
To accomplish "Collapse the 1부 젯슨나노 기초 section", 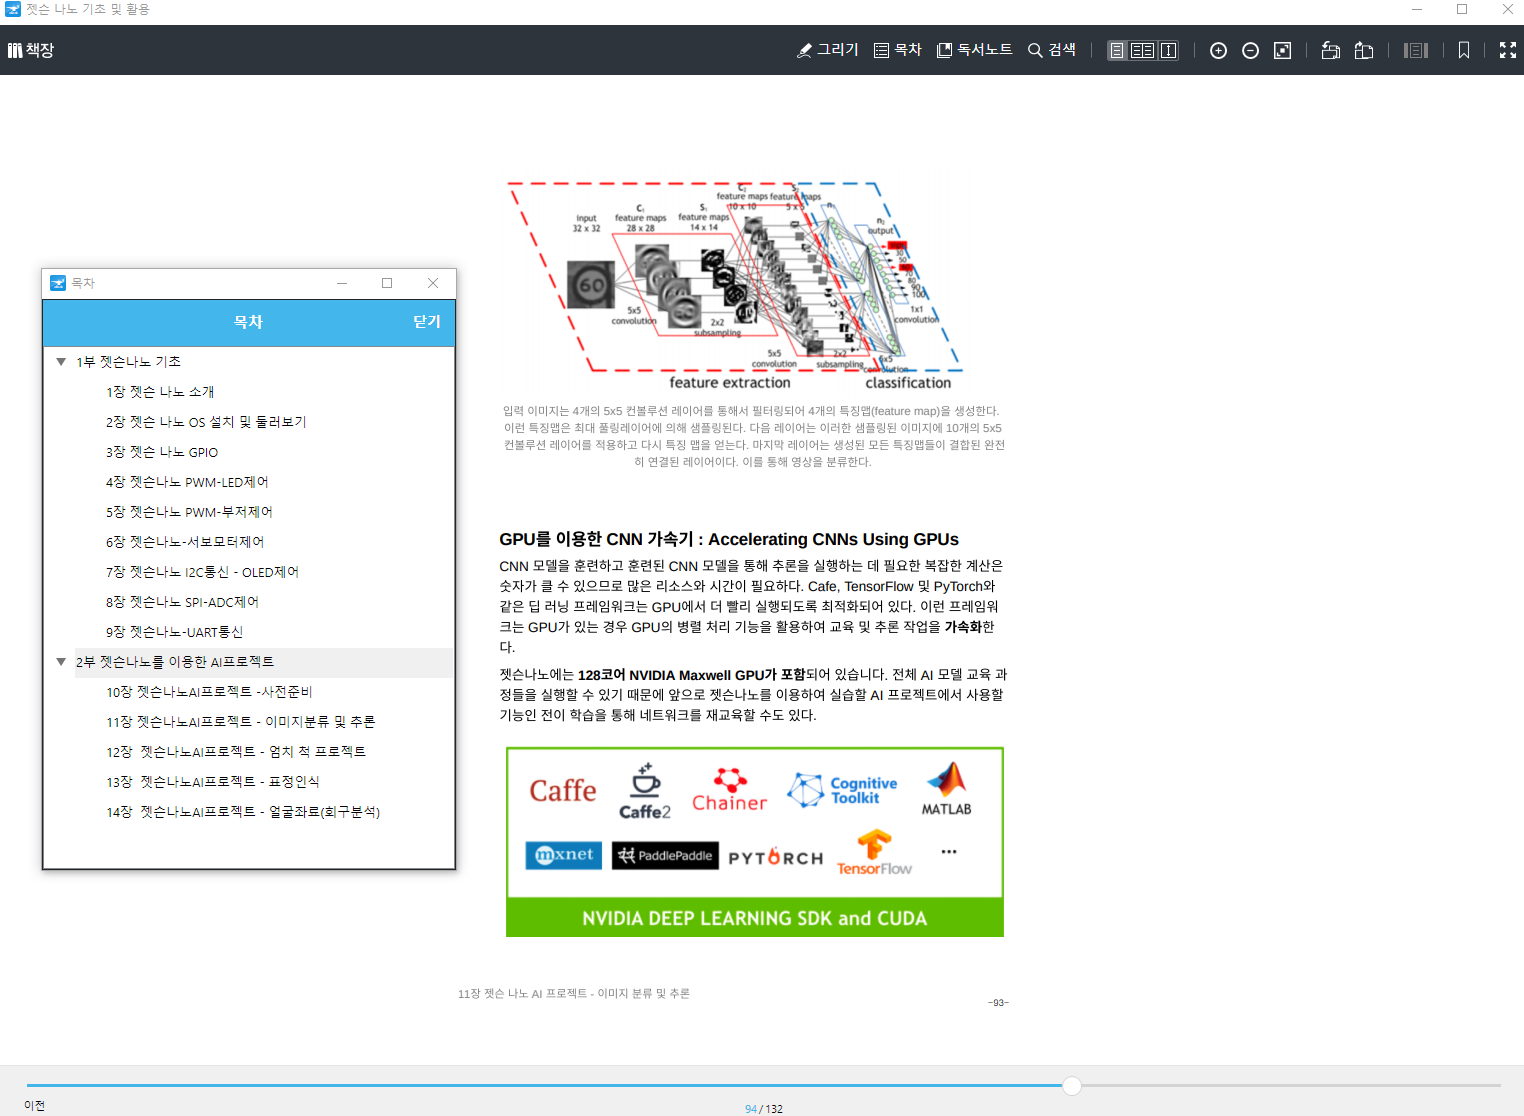I will pos(61,362).
